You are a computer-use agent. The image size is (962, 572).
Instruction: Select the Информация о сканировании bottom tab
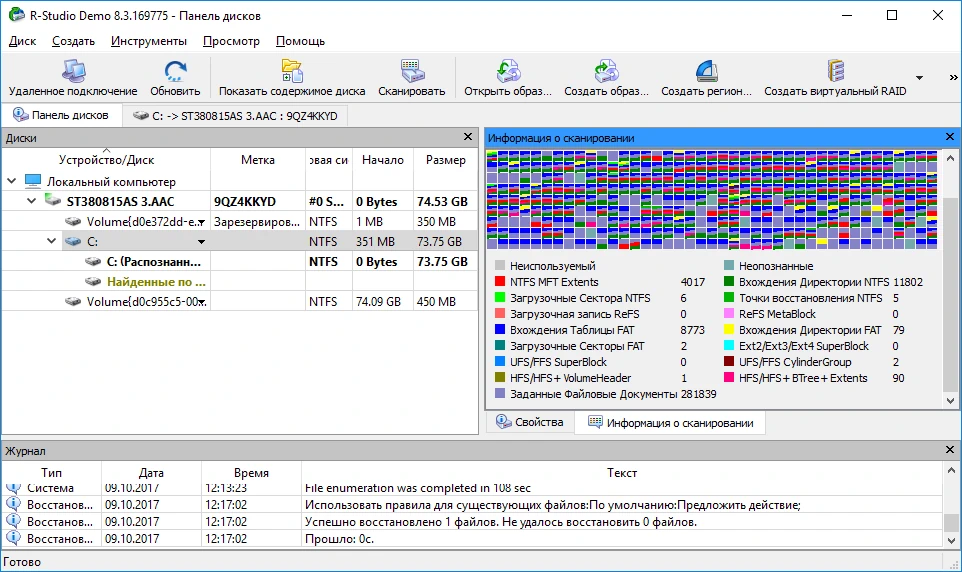(x=671, y=423)
